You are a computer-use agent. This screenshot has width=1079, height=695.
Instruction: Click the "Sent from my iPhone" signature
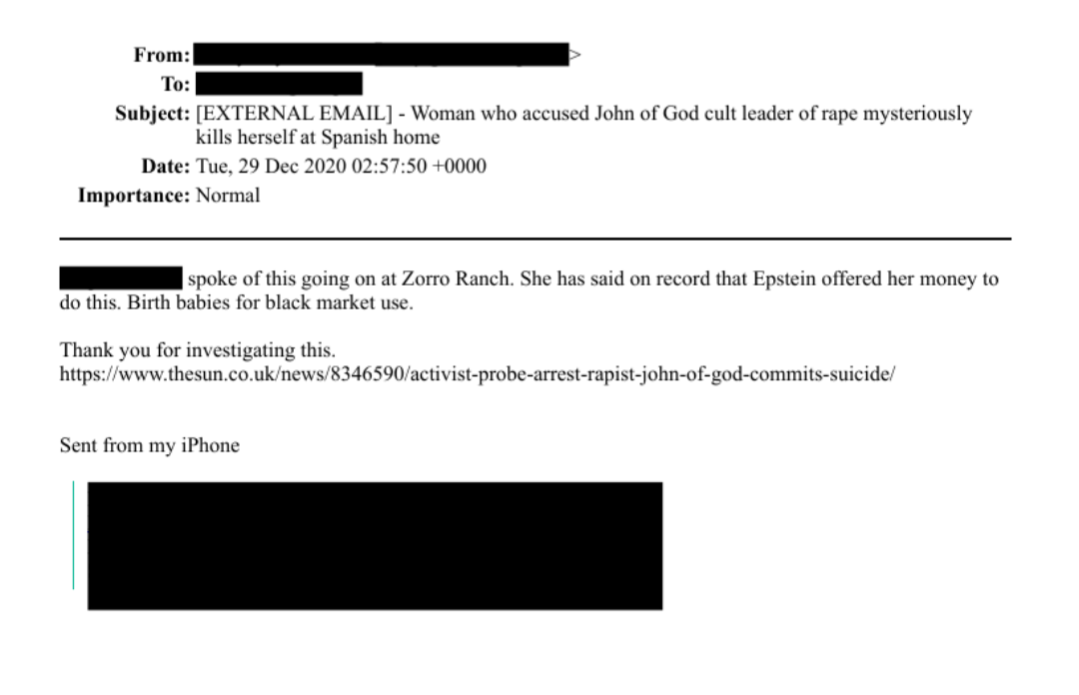click(x=149, y=446)
